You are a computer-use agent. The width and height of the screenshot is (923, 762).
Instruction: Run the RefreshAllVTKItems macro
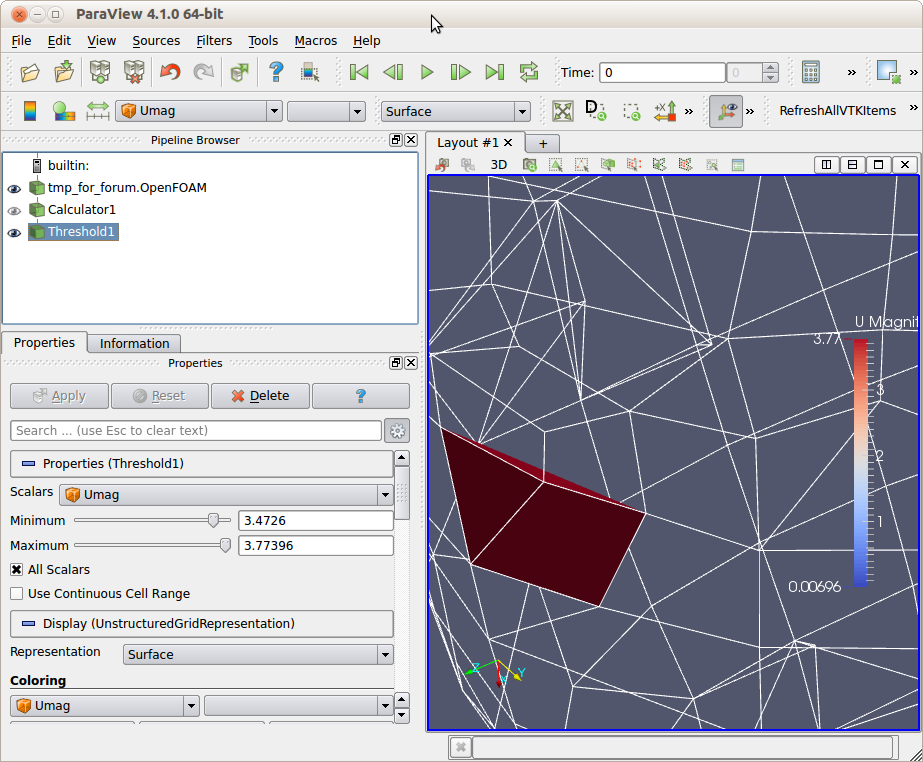pyautogui.click(x=837, y=111)
